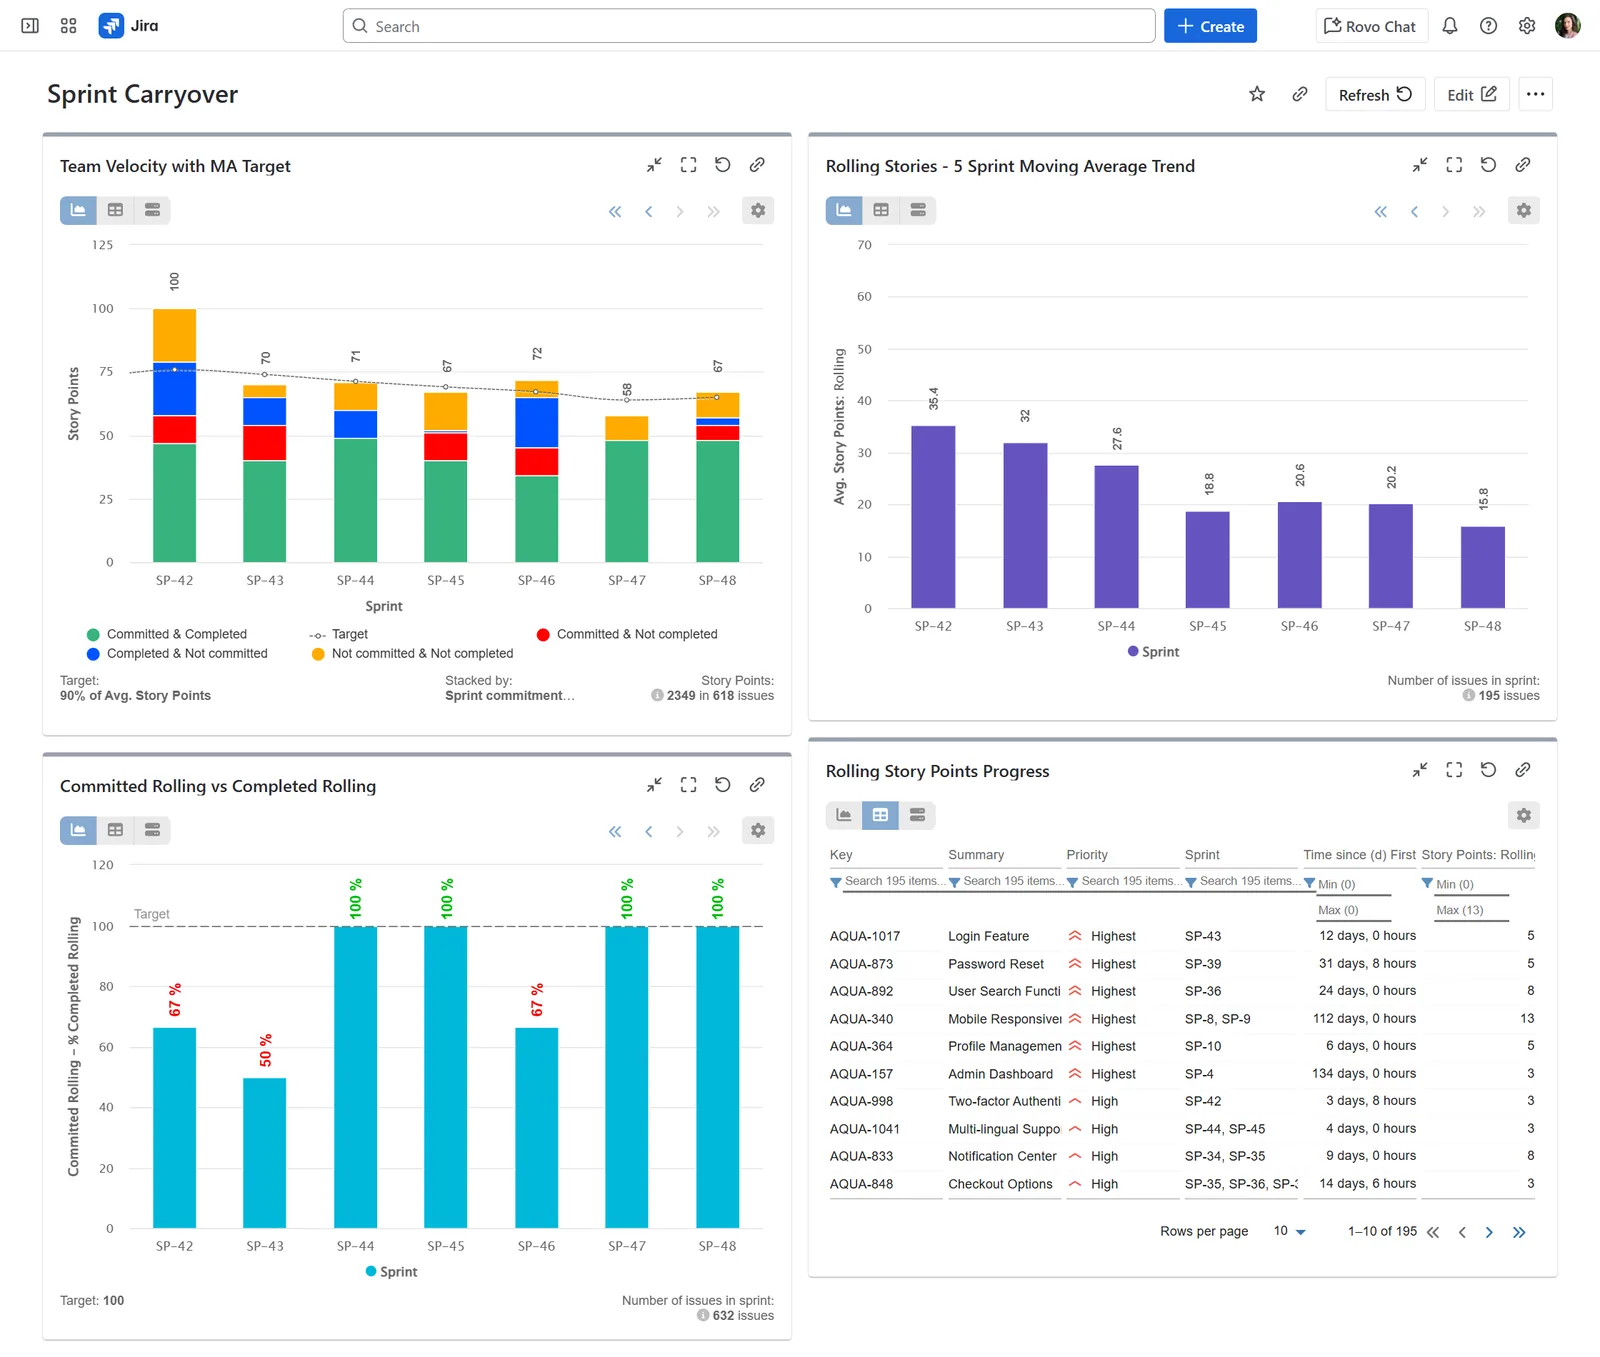This screenshot has width=1600, height=1357.
Task: Switch Team Velocity to list view
Action: pos(152,210)
